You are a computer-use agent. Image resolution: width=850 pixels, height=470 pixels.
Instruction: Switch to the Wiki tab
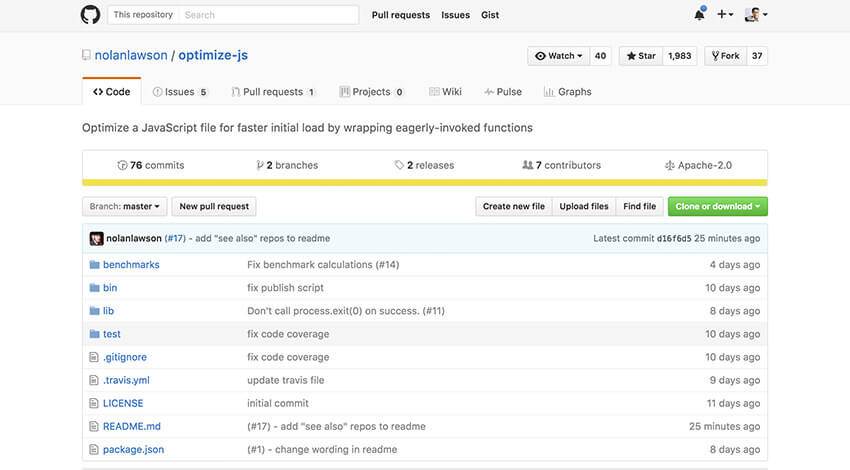(445, 92)
